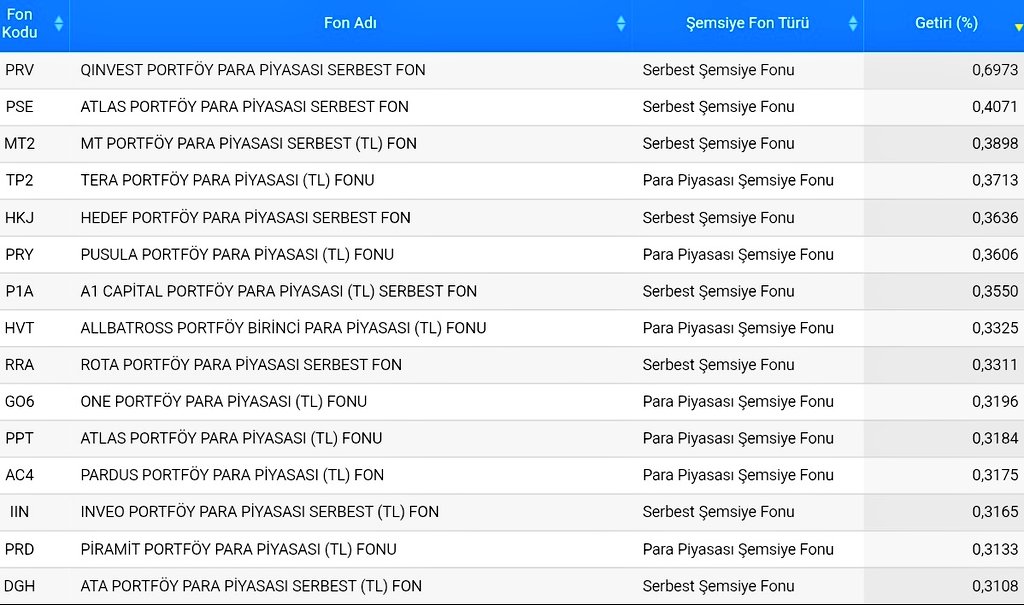Open PUSULA PORTFÖY PARA PİYASASI (TL) FONU
The height and width of the screenshot is (605, 1024).
(x=237, y=255)
